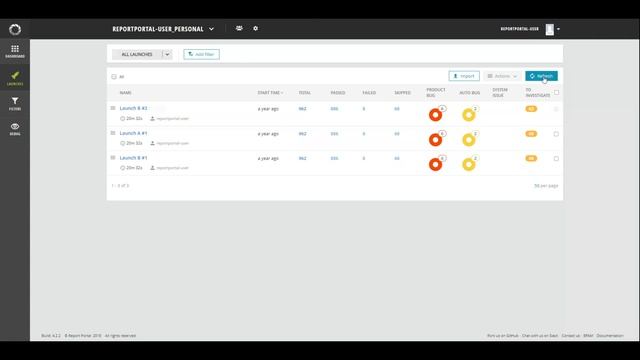The image size is (640, 360).
Task: Click Auto Bug donut for Launch A #1
Action: [469, 140]
